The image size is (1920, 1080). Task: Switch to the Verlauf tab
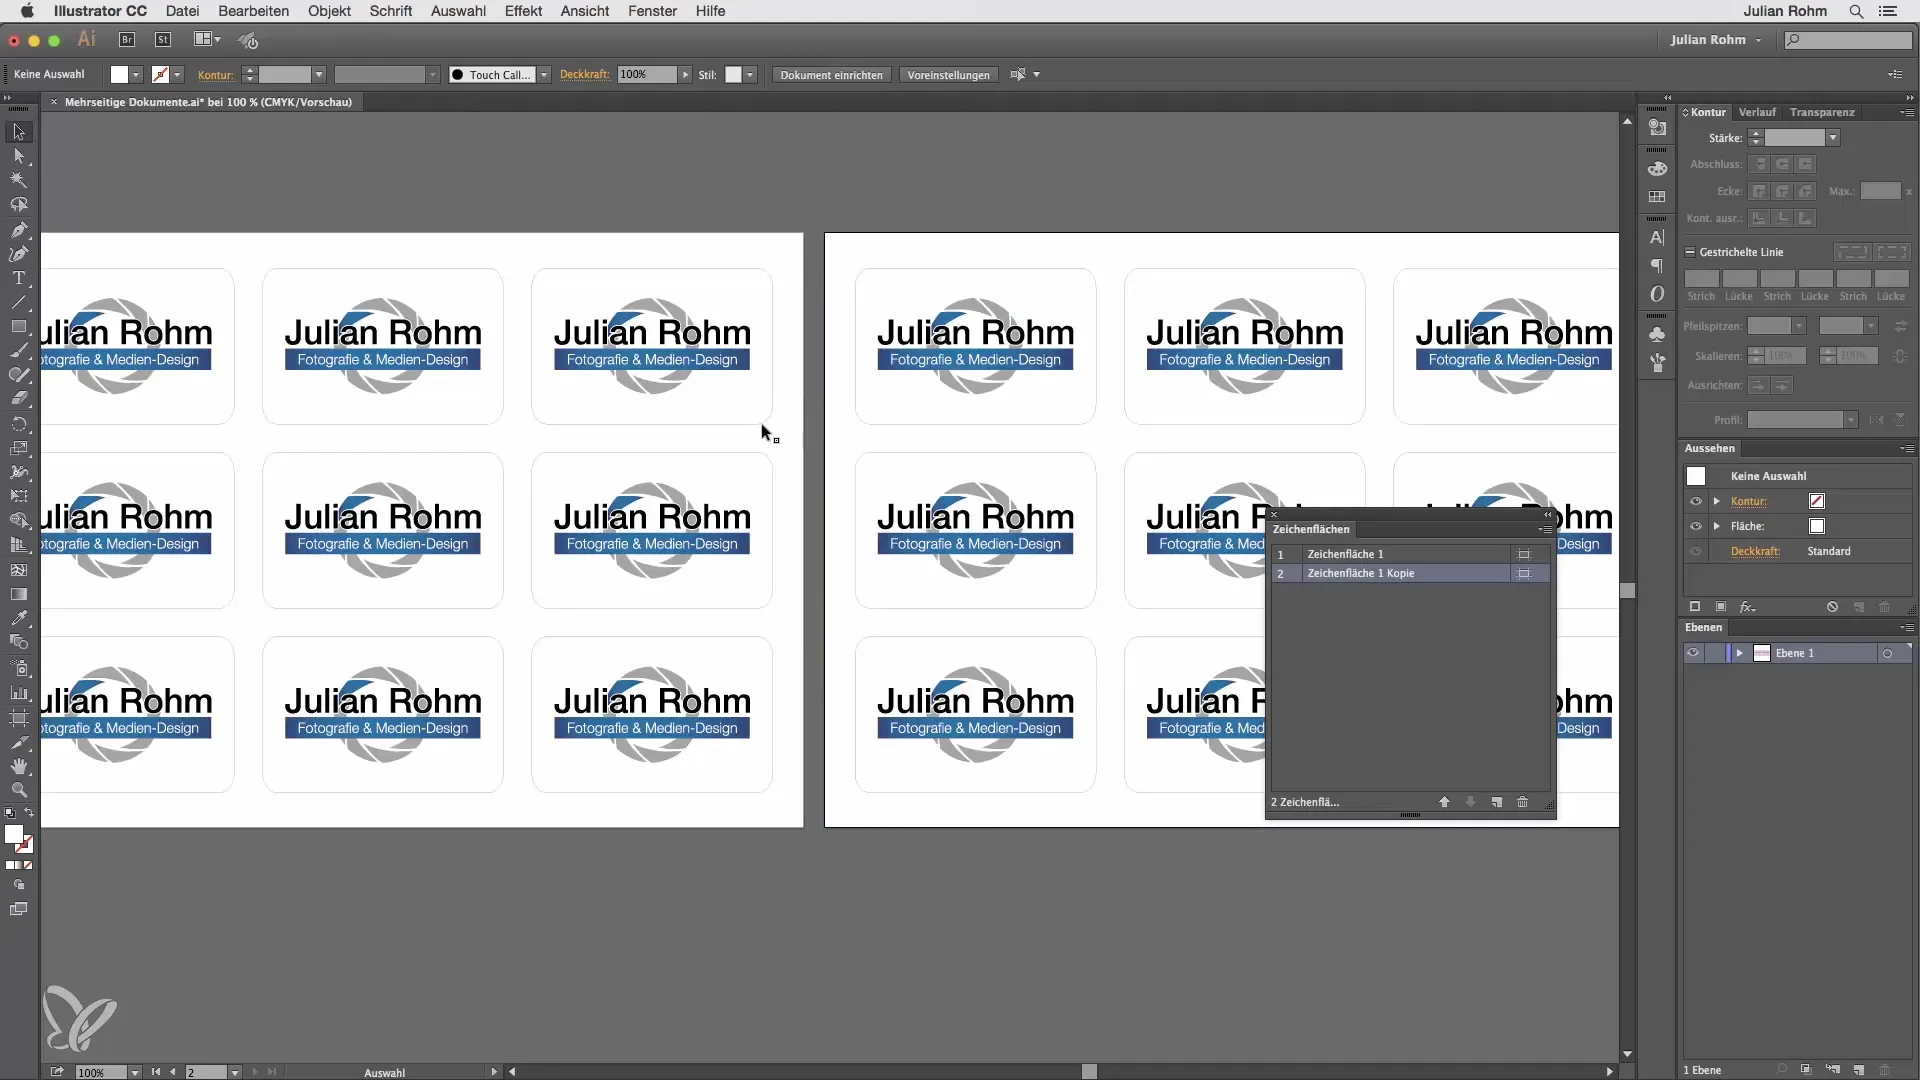coord(1757,112)
